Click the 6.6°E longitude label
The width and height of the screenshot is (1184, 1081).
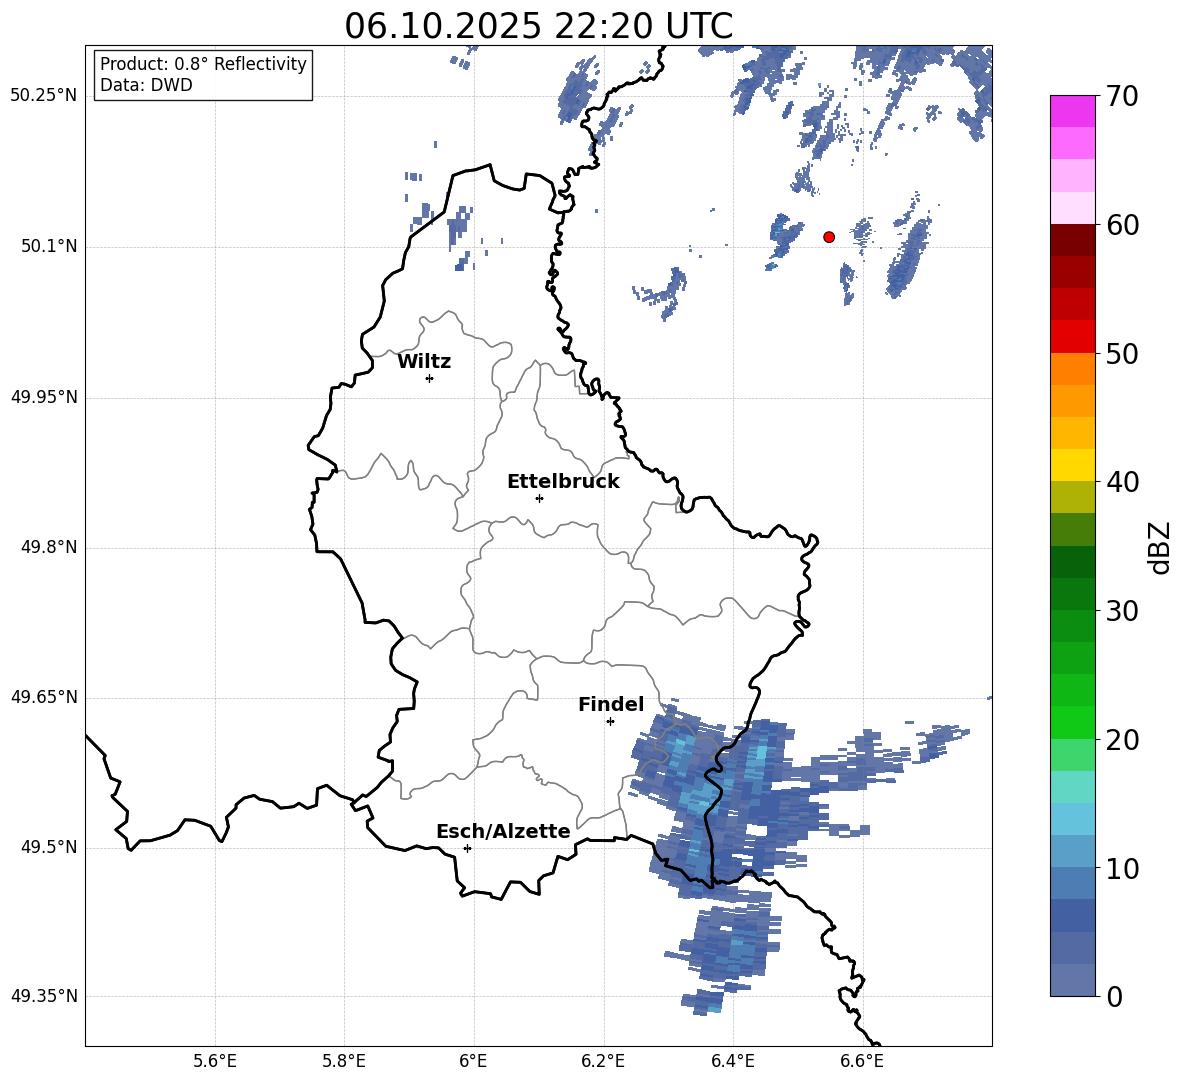pyautogui.click(x=862, y=1061)
